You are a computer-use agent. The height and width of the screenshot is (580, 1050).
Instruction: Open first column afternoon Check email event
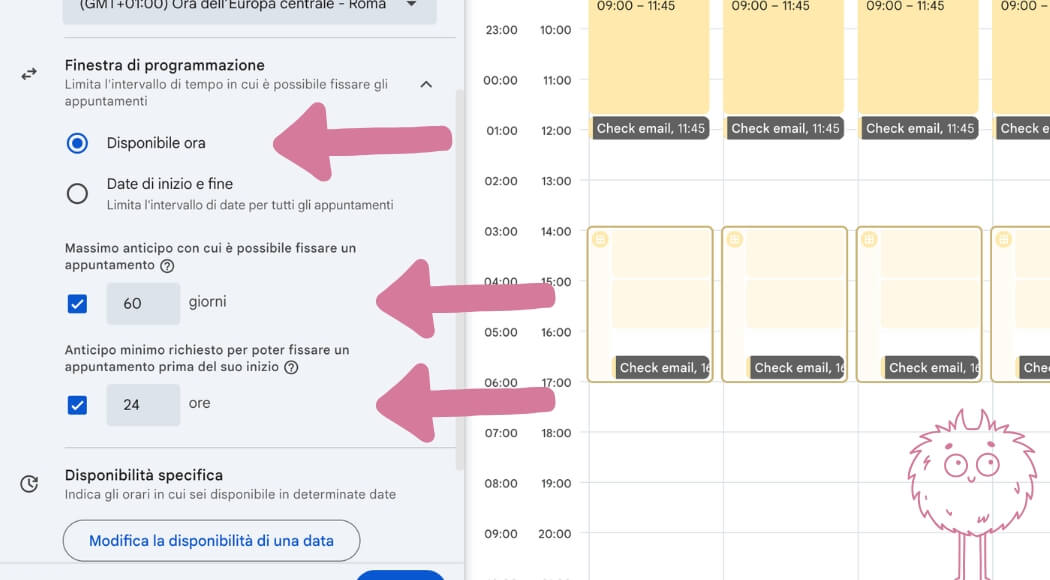pyautogui.click(x=662, y=367)
